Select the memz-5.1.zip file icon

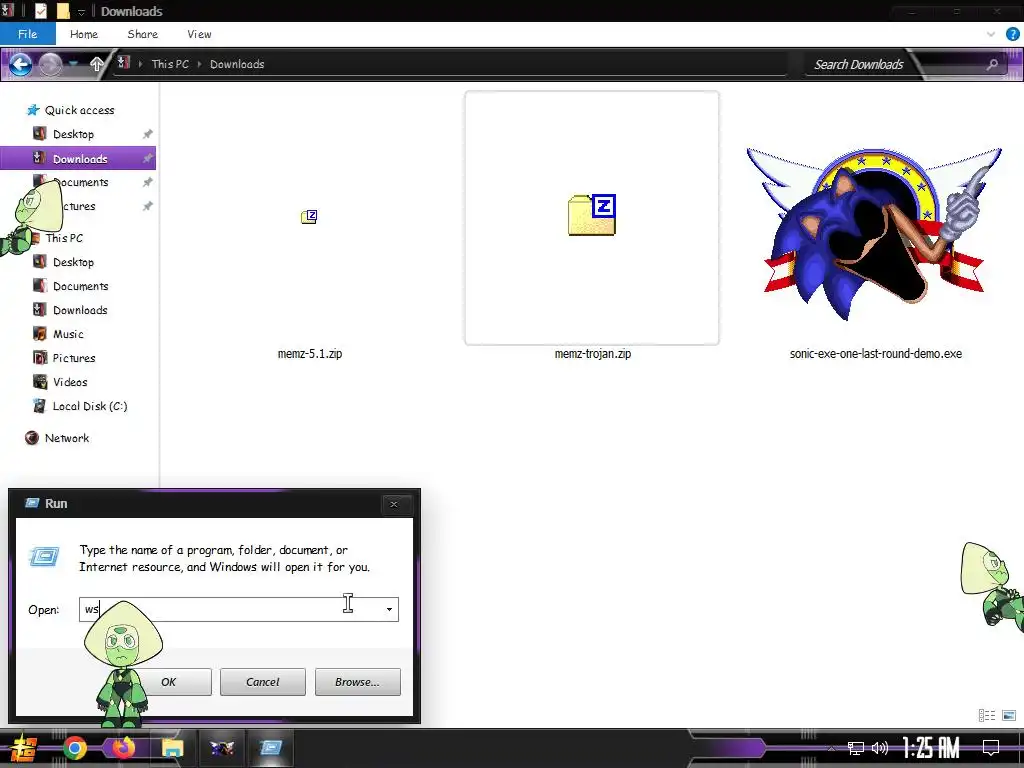point(309,217)
